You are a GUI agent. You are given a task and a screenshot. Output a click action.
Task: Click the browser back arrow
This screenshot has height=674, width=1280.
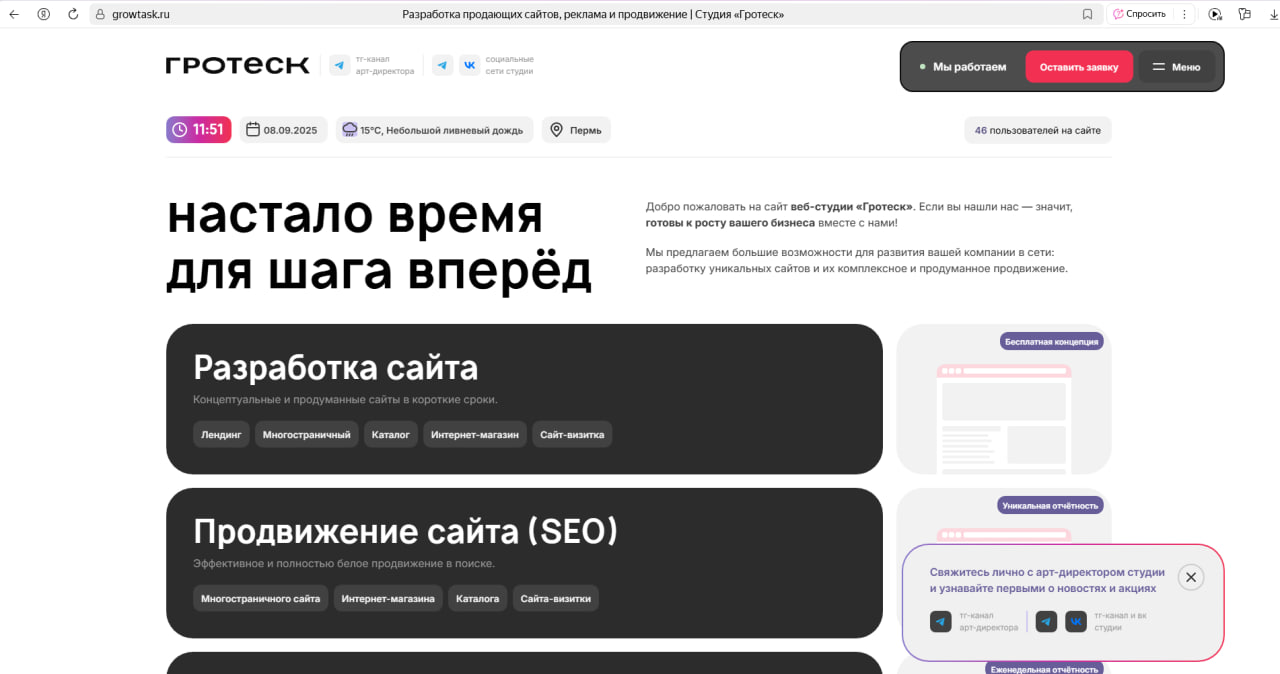pyautogui.click(x=14, y=14)
